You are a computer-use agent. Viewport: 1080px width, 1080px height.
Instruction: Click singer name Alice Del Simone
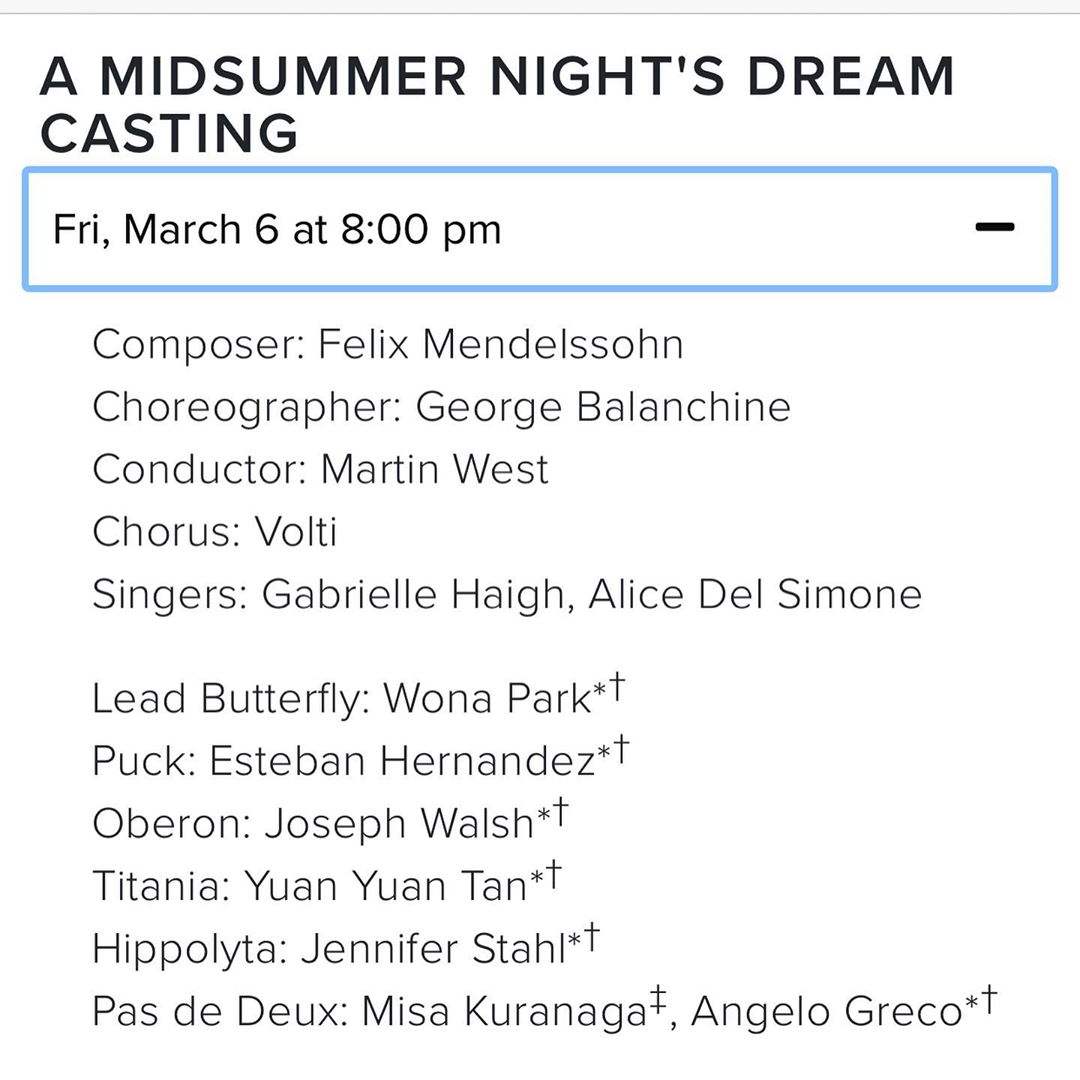(755, 595)
